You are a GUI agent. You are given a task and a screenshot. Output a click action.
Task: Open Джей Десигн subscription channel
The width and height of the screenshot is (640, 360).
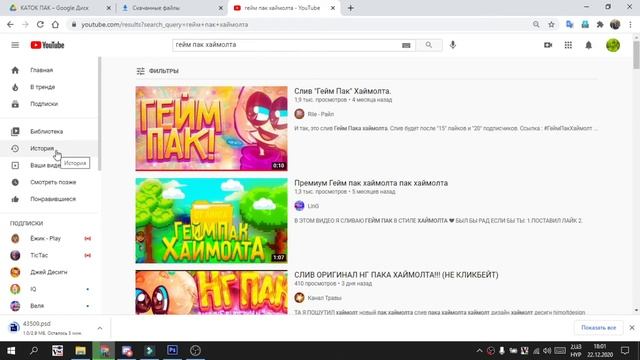click(49, 272)
